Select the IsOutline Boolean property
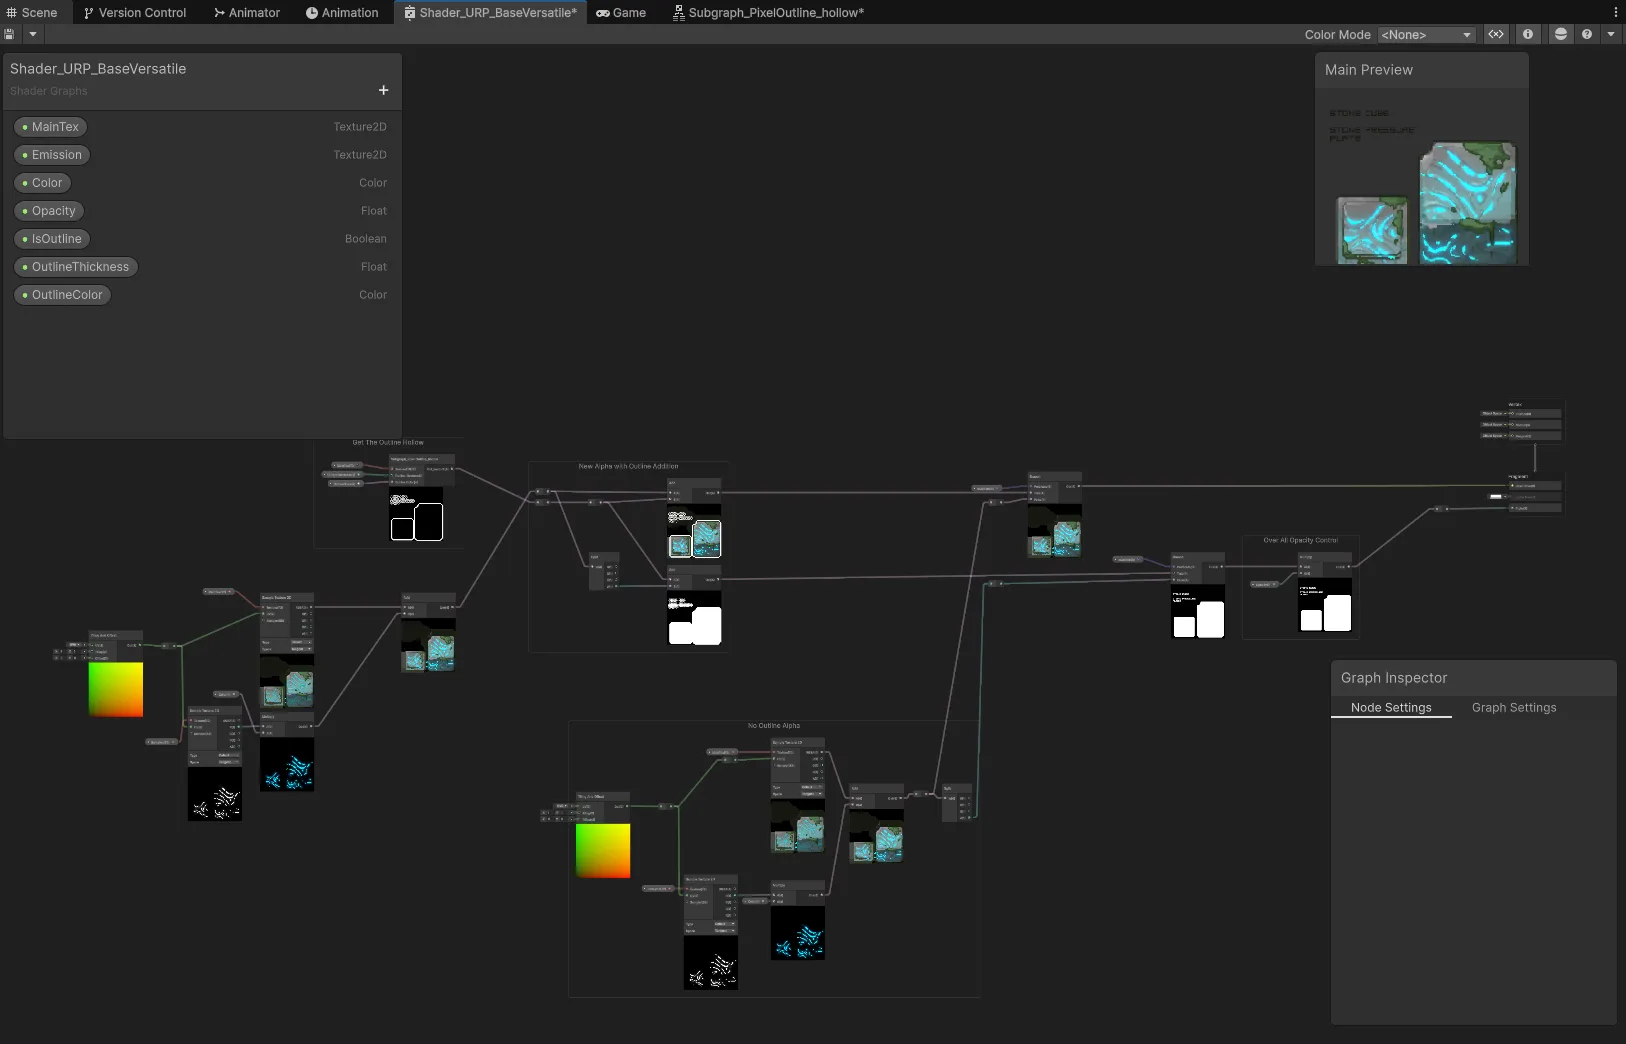 click(x=52, y=239)
